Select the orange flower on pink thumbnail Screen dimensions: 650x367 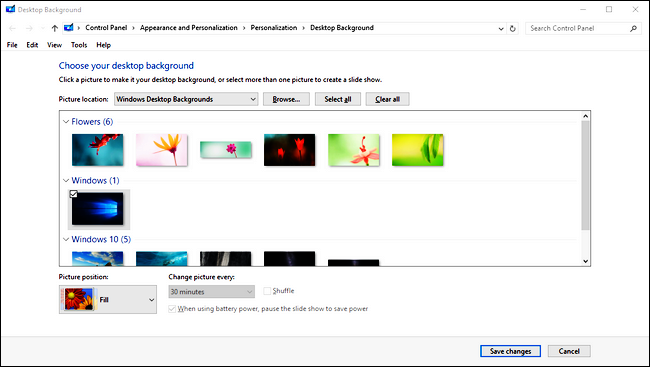pos(162,150)
